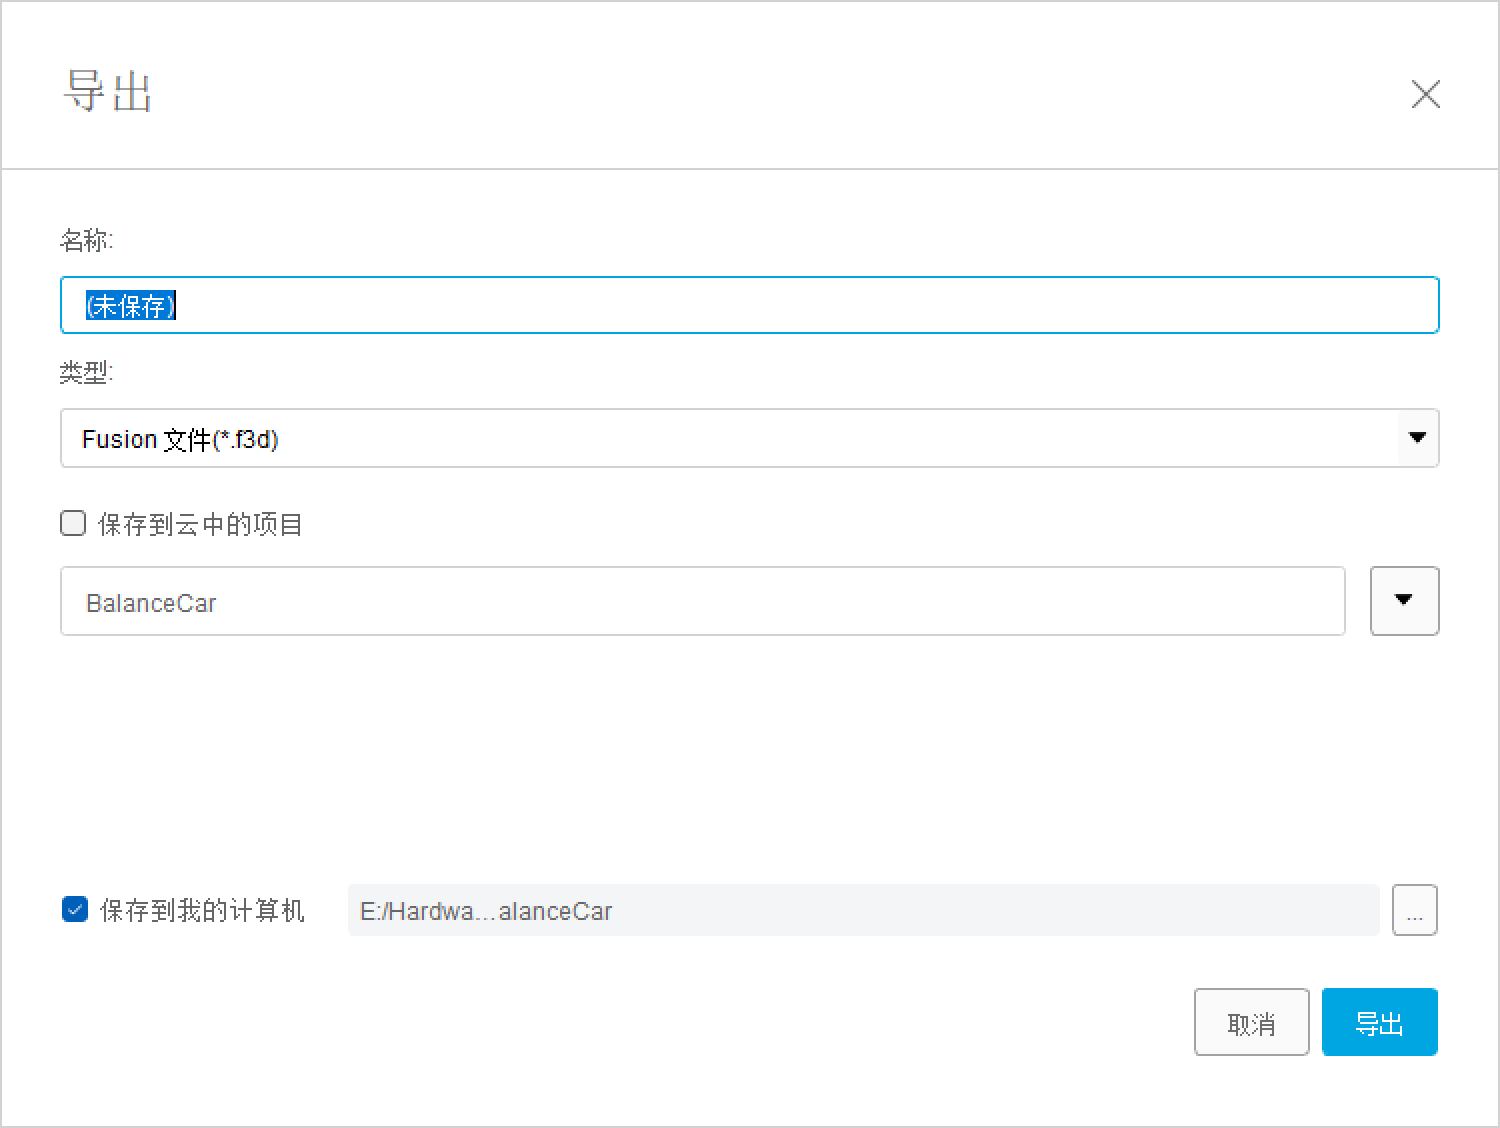
Task: Check the 保存到云中的项目 checkbox
Action: (73, 523)
